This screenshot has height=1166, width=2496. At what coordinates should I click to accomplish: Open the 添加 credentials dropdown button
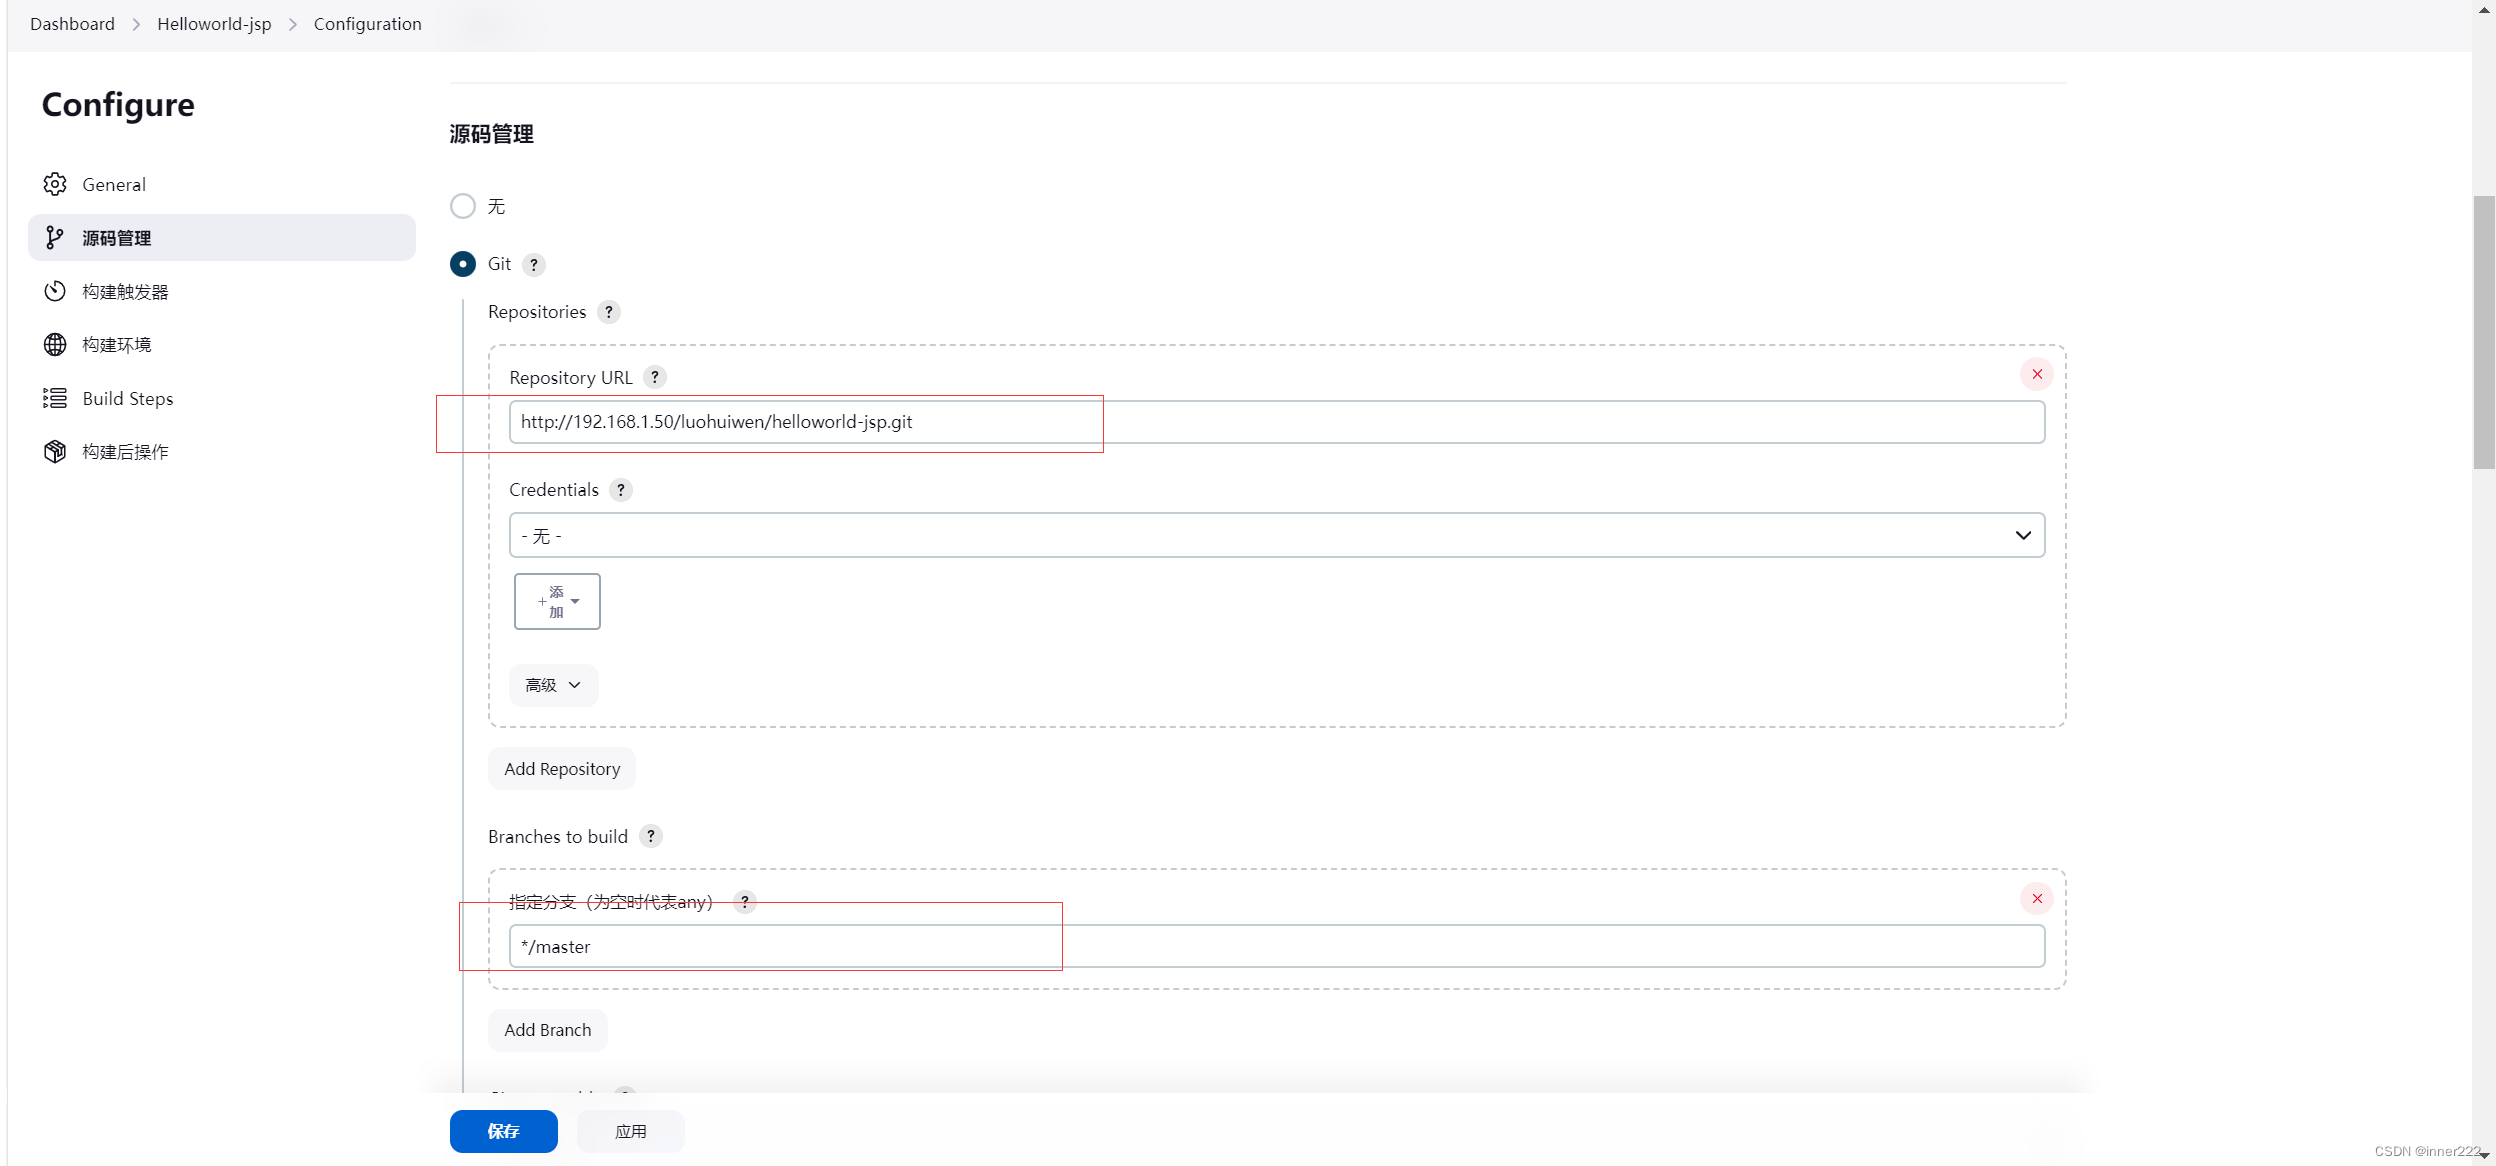(557, 601)
